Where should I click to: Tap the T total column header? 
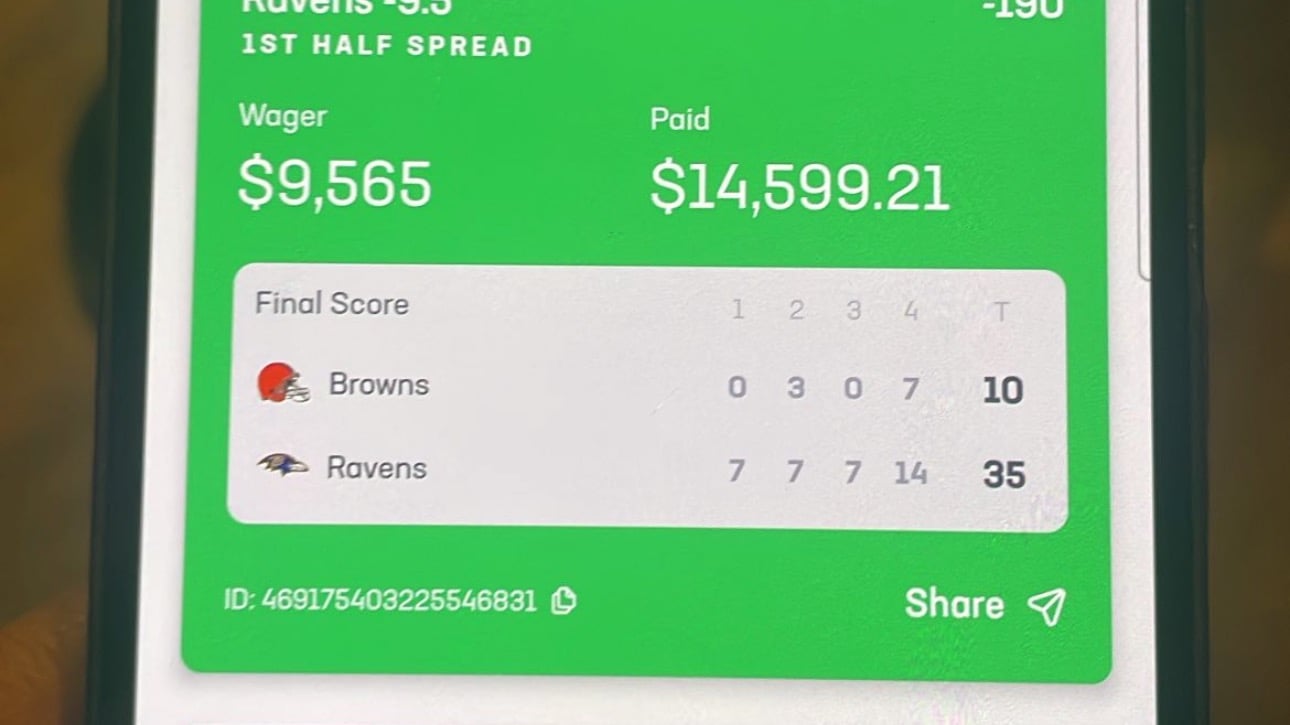[1000, 313]
